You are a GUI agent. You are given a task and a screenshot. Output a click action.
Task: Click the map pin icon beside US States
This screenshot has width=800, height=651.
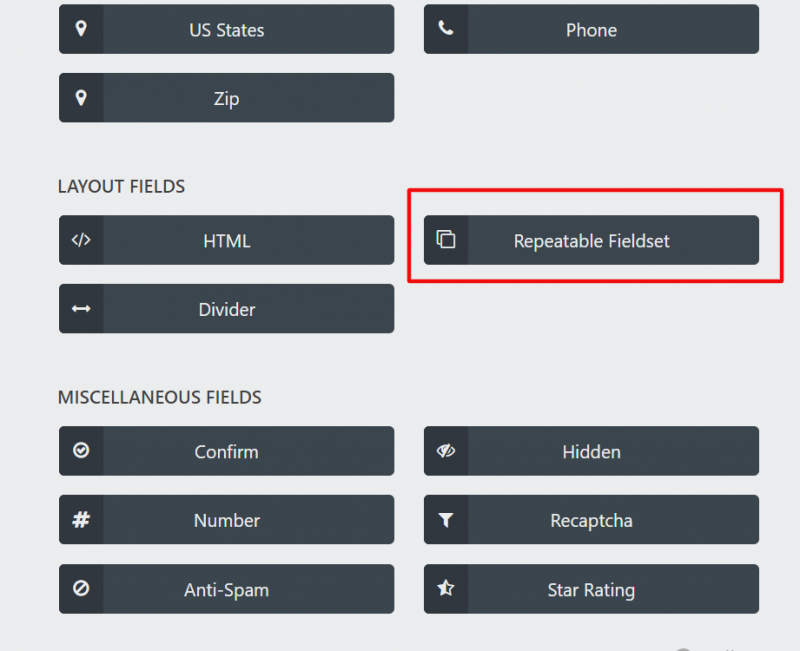pos(81,29)
